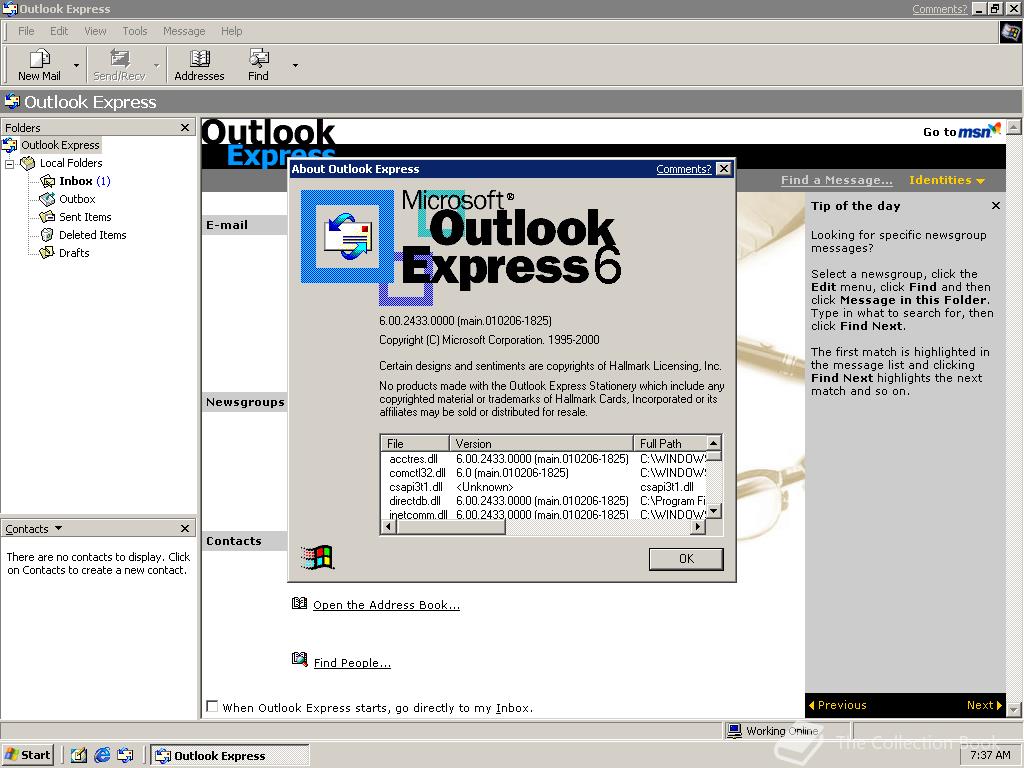Click OK in About Outlook Express dialog

tap(686, 559)
